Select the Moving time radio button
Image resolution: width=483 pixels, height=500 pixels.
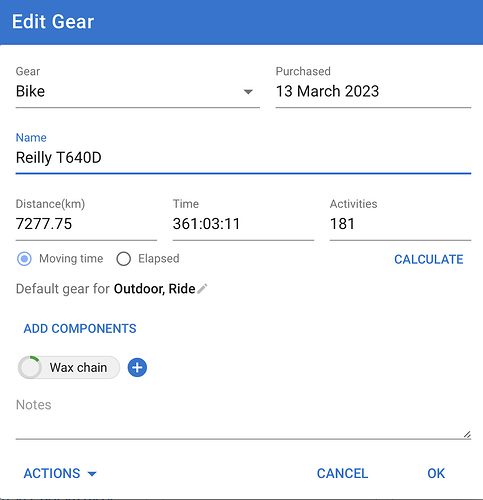pos(24,259)
